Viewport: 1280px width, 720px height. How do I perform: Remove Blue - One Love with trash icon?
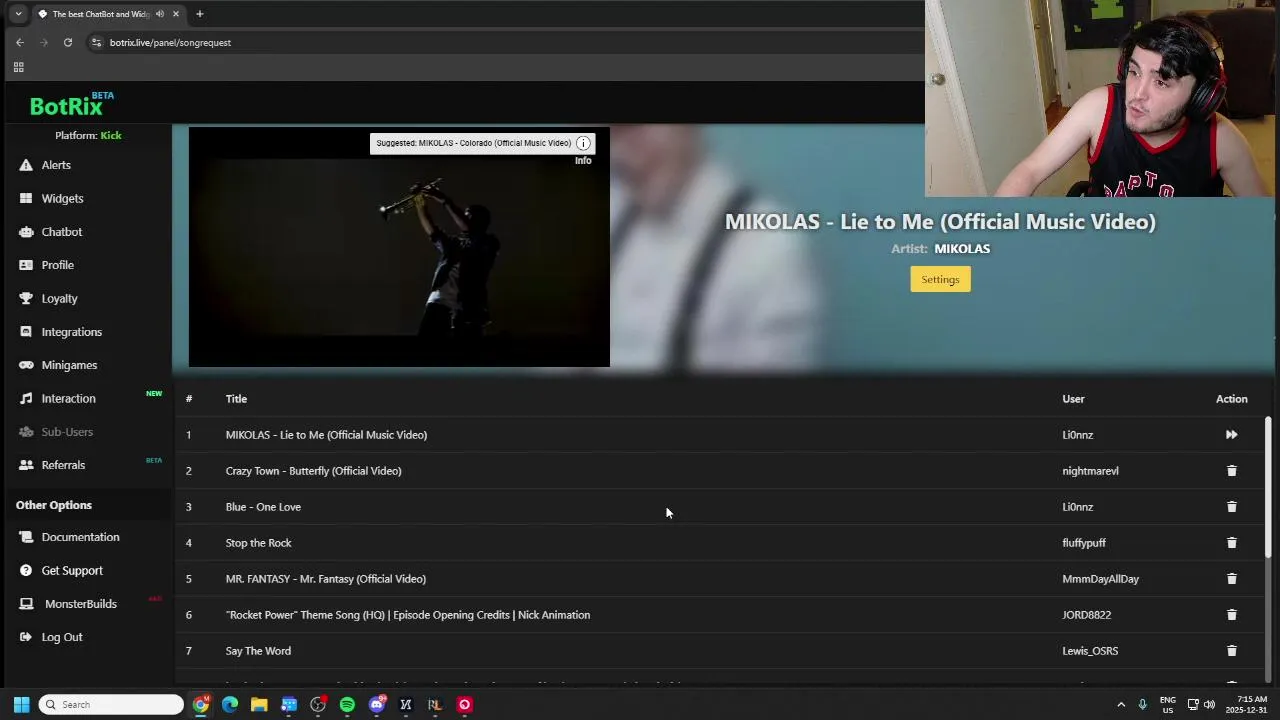(x=1231, y=507)
